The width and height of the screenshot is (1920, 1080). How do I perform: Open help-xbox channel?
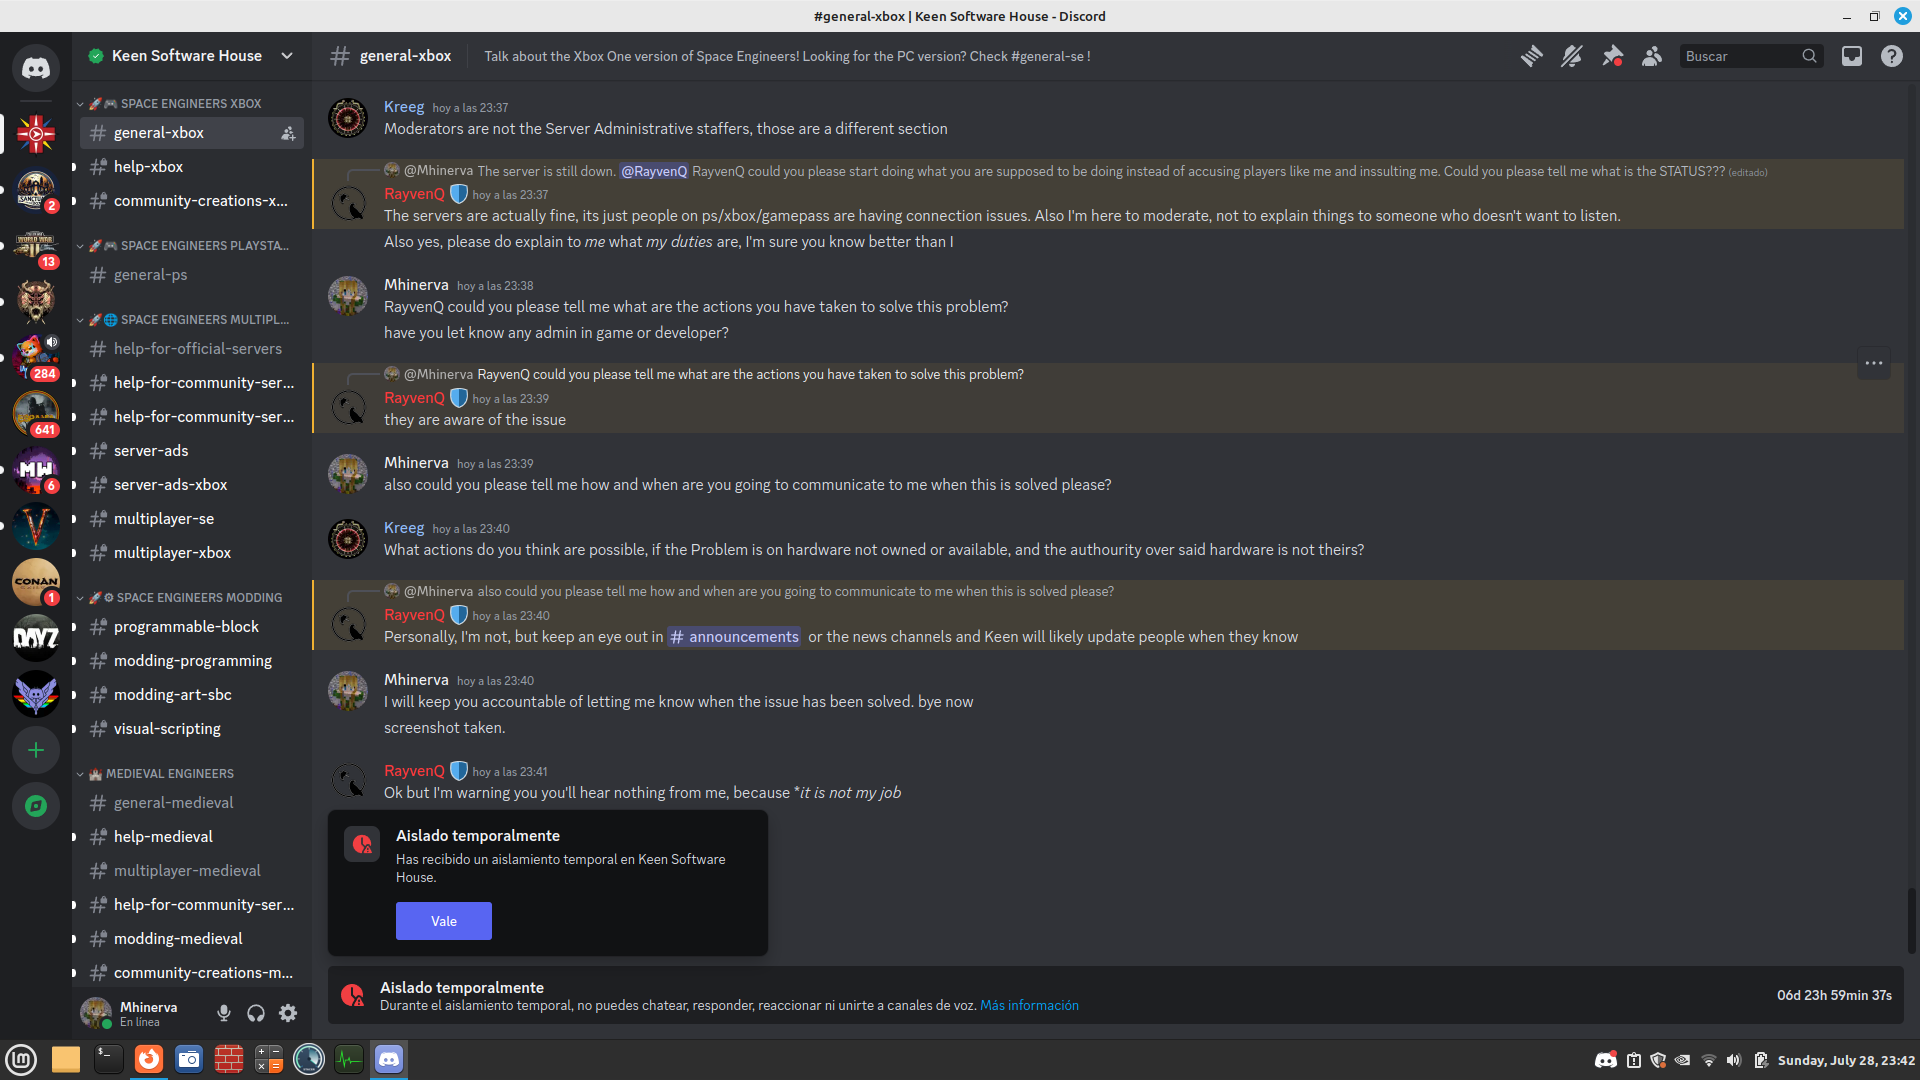click(148, 167)
